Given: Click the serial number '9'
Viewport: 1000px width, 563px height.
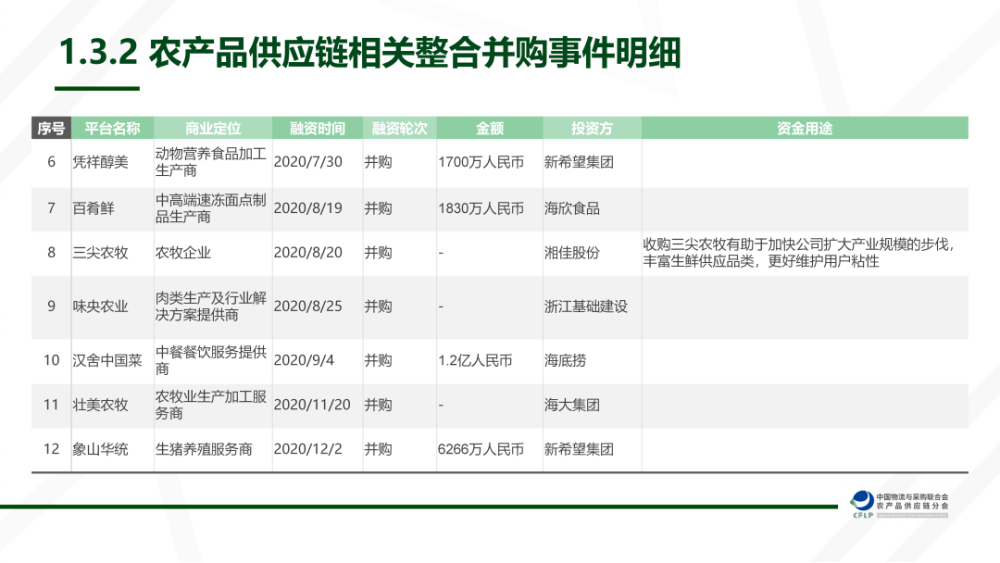Looking at the screenshot, I should click(x=52, y=306).
